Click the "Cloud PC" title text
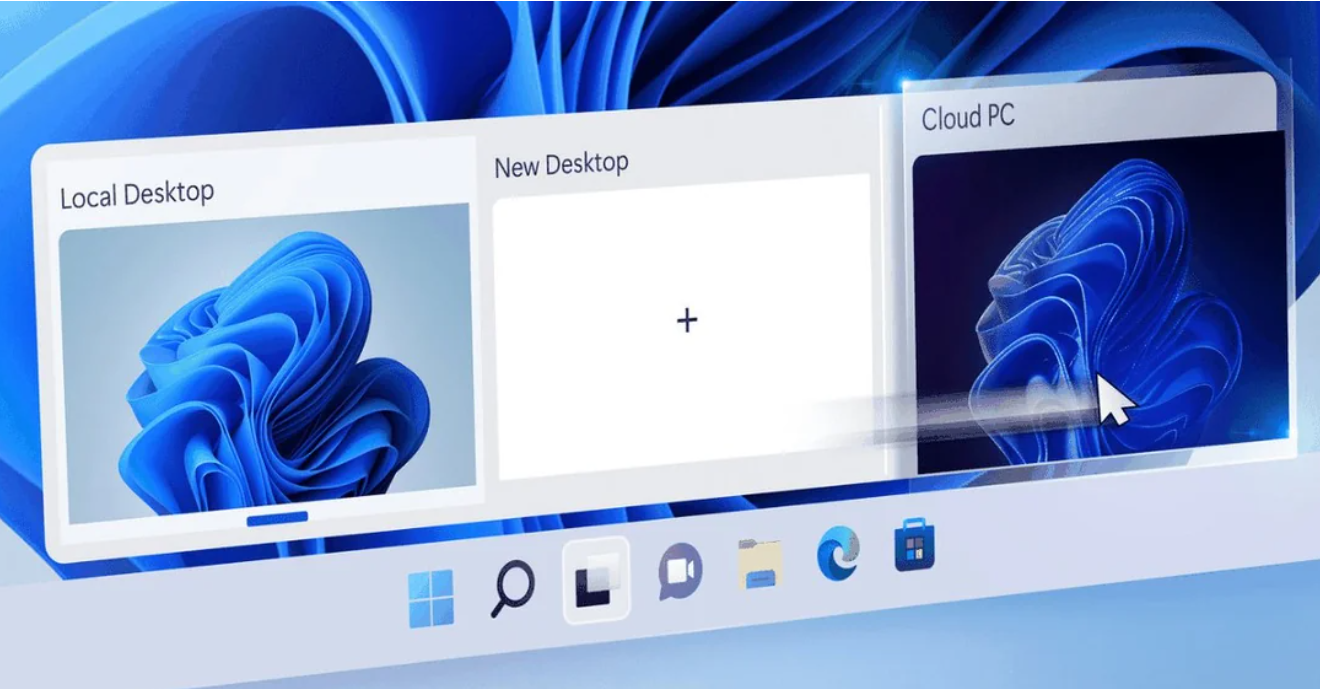This screenshot has width=1320, height=689. pos(967,118)
